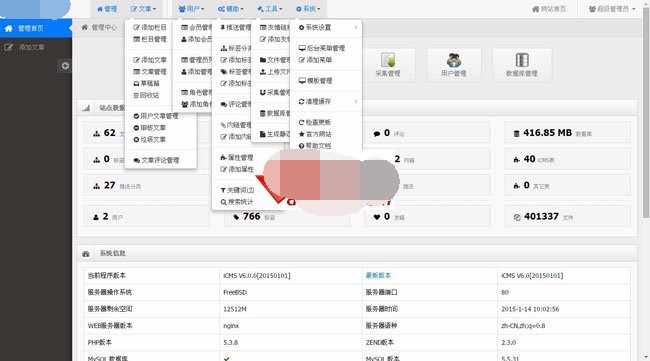Viewport: 650px width, 361px height.
Task: Open 审核文章 in the 文章 menu
Action: pyautogui.click(x=150, y=128)
